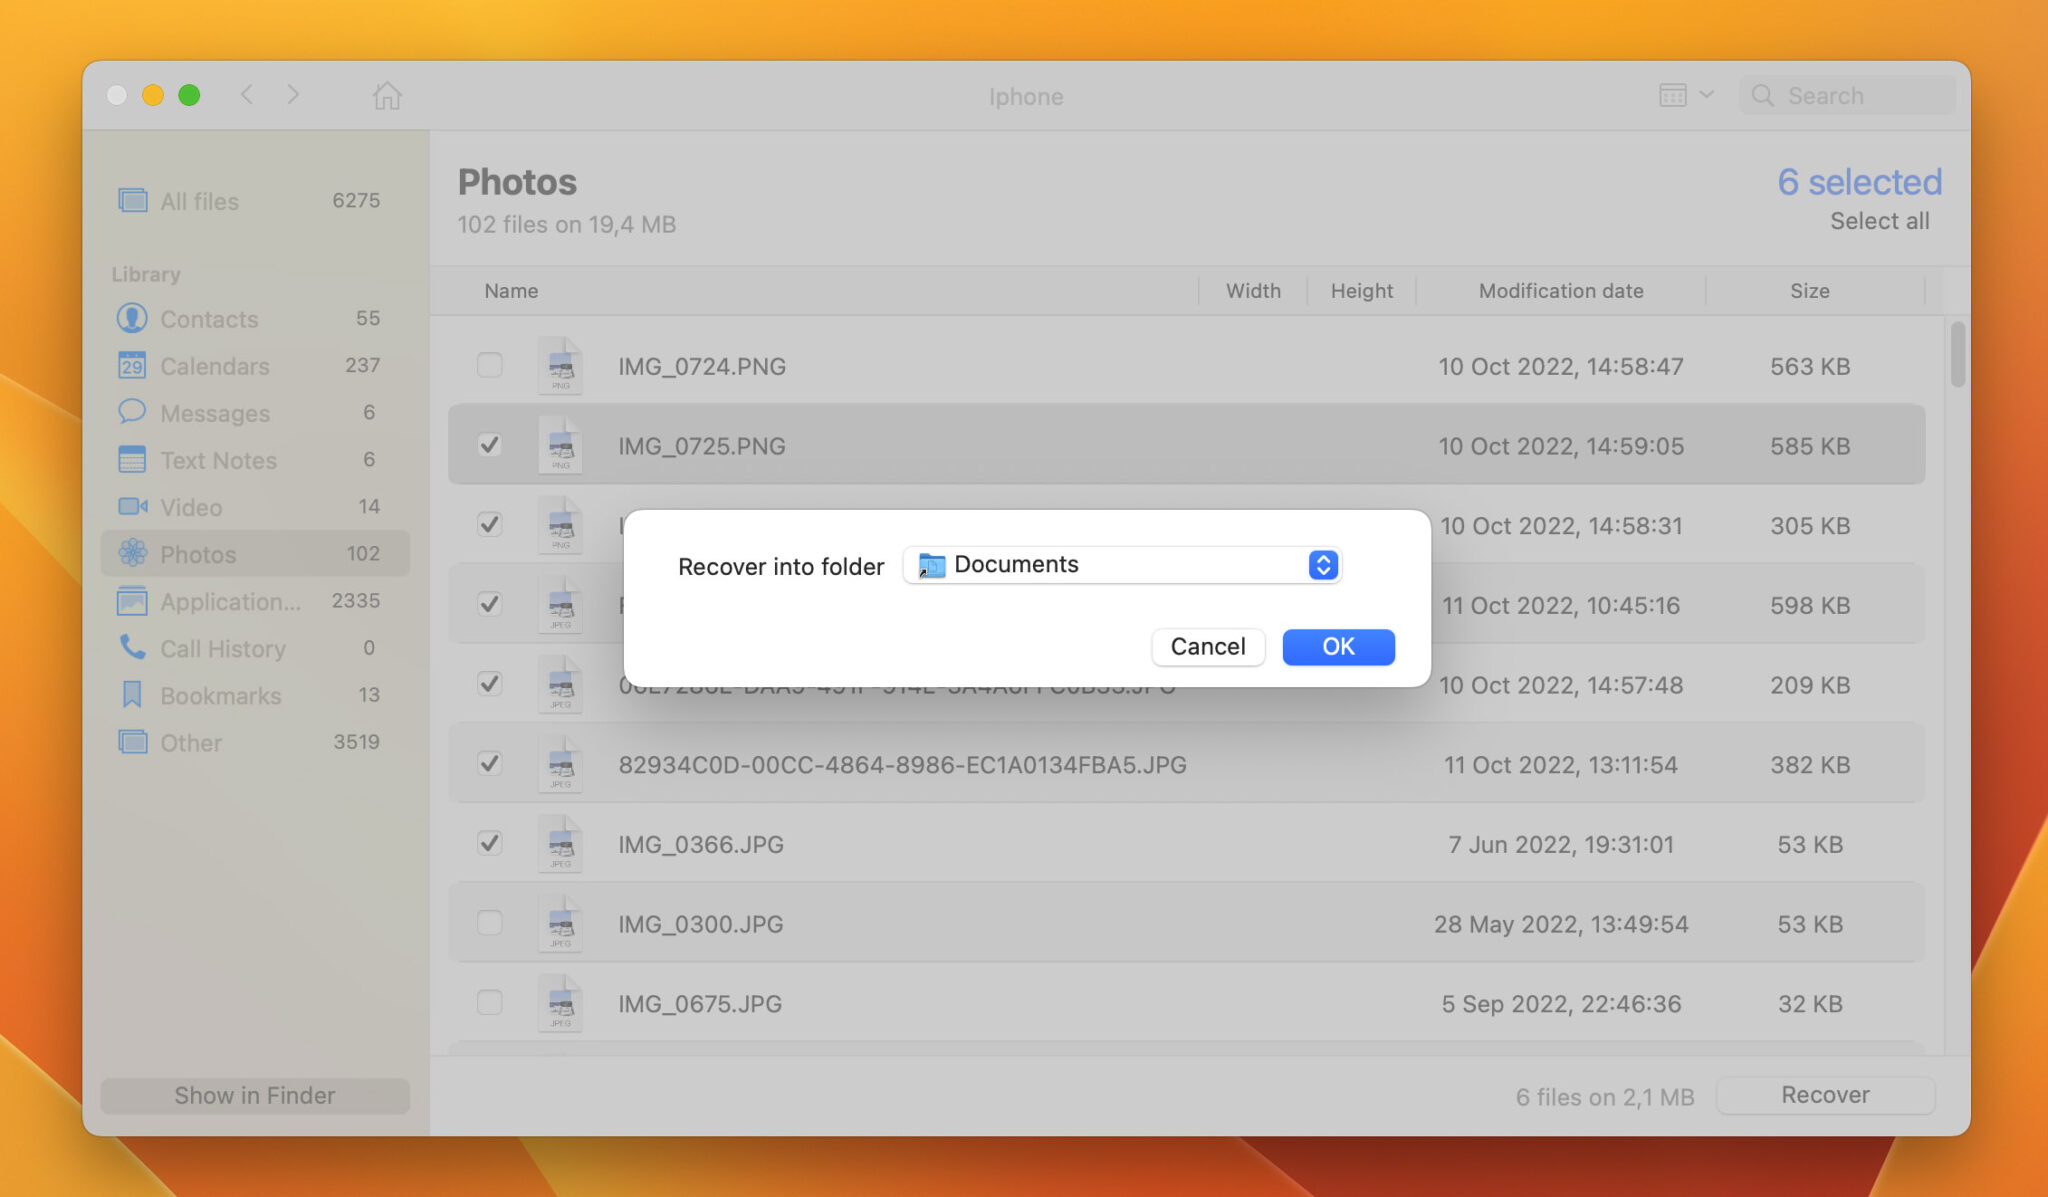This screenshot has width=2048, height=1197.
Task: Sort files by the Size column header
Action: (1810, 290)
